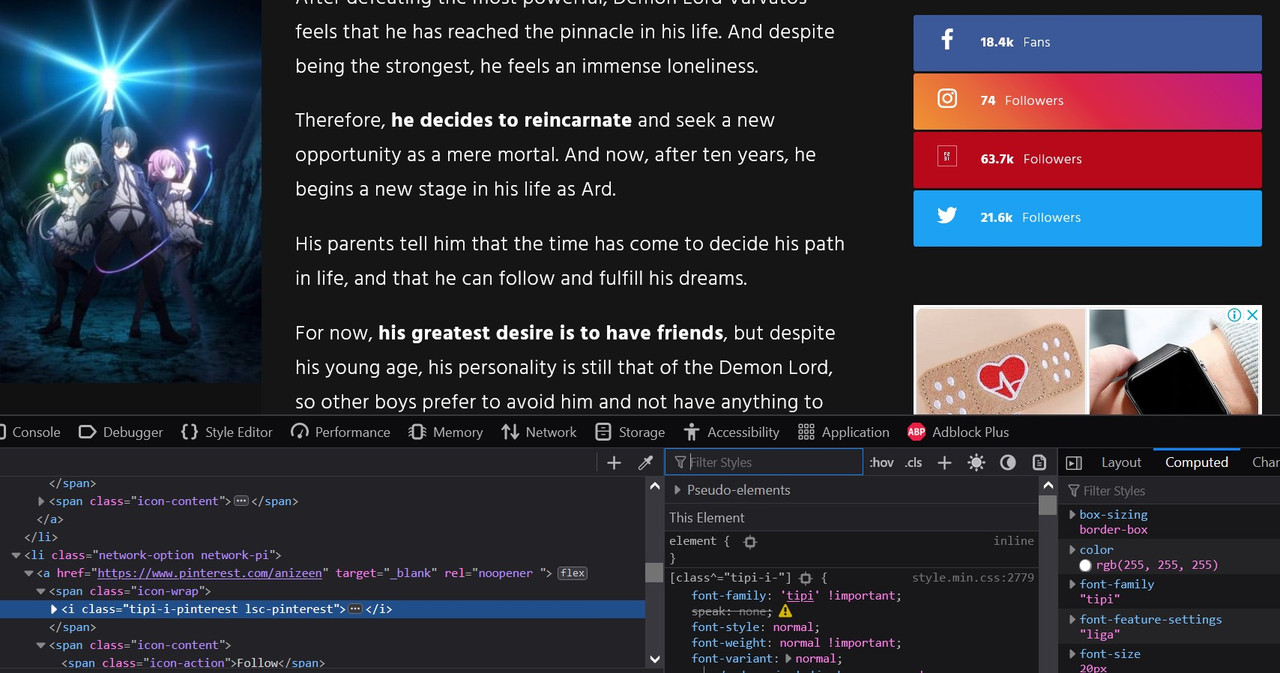The width and height of the screenshot is (1280, 673).
Task: Open the Layout sidebar tab
Action: pyautogui.click(x=1121, y=462)
